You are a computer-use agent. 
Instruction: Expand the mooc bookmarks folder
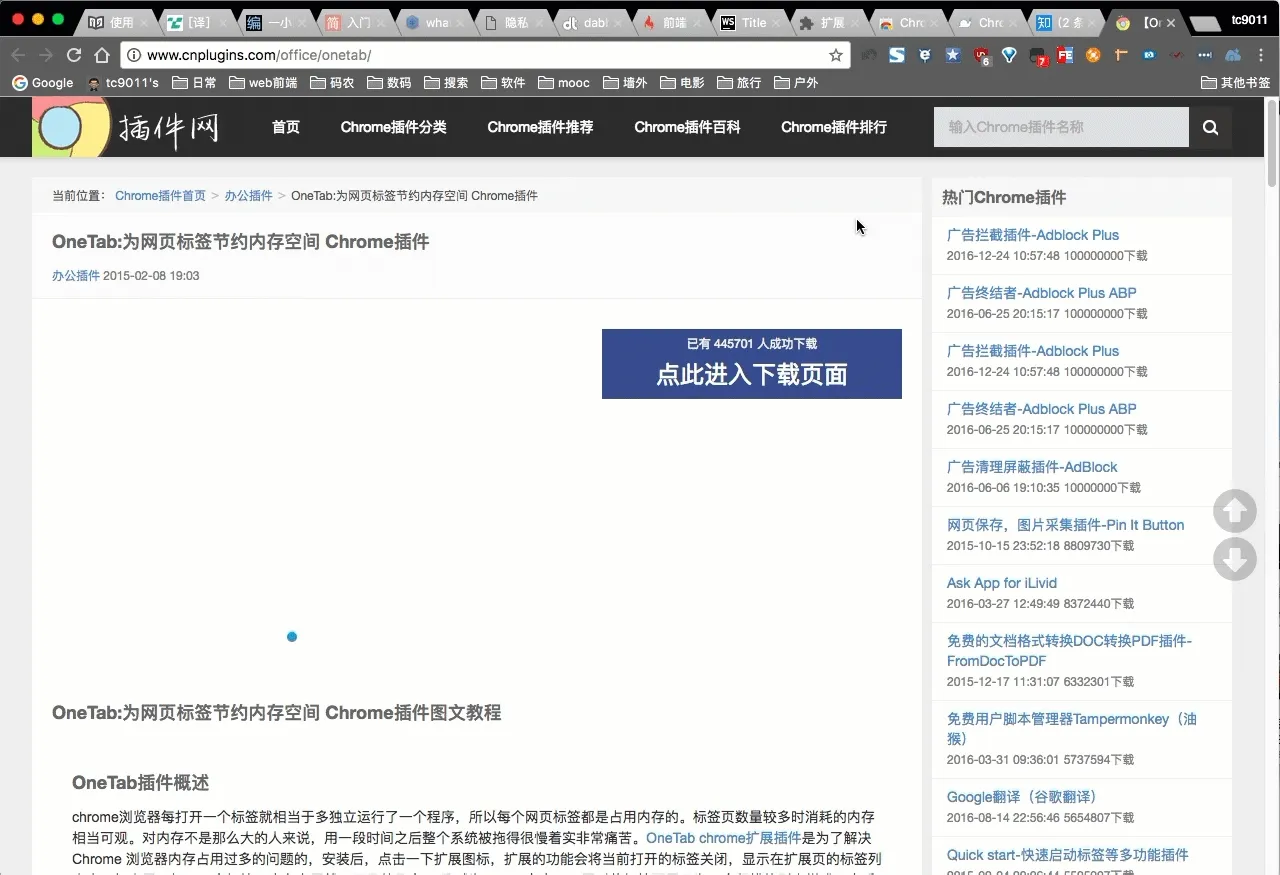click(564, 83)
